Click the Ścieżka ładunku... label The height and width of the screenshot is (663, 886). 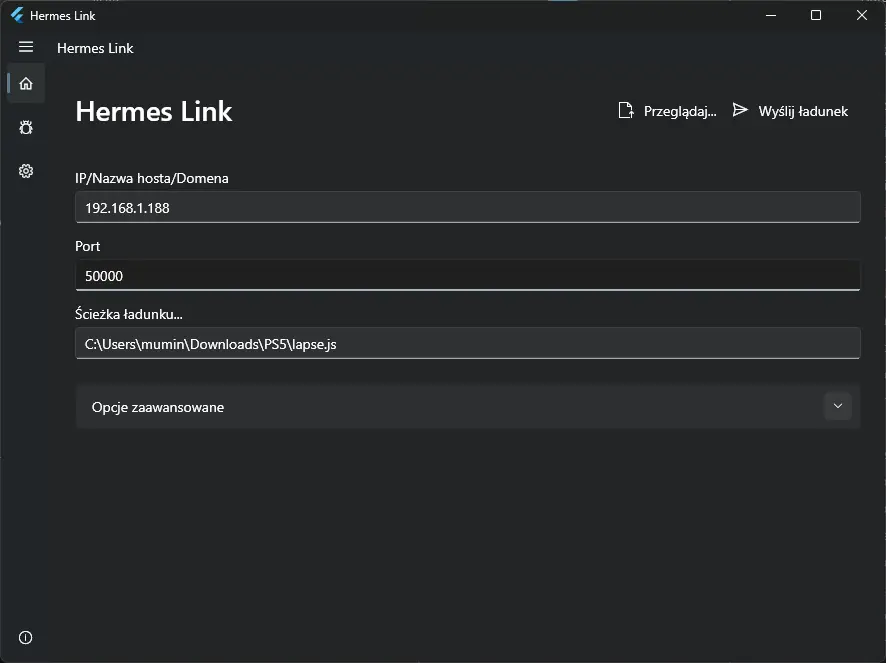pyautogui.click(x=129, y=314)
